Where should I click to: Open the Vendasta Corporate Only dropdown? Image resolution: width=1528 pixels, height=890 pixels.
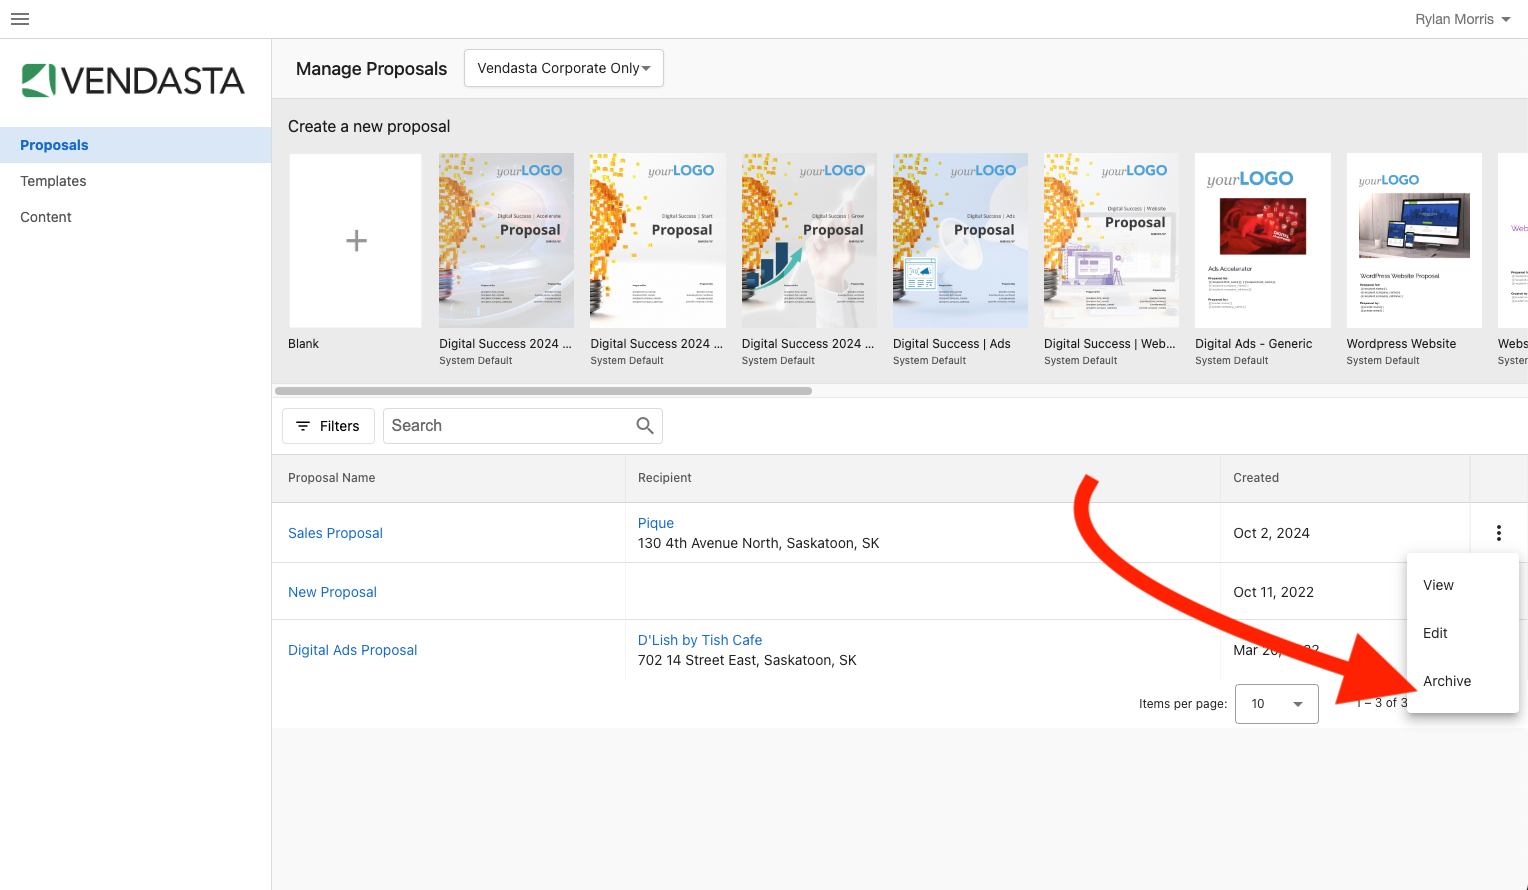564,68
